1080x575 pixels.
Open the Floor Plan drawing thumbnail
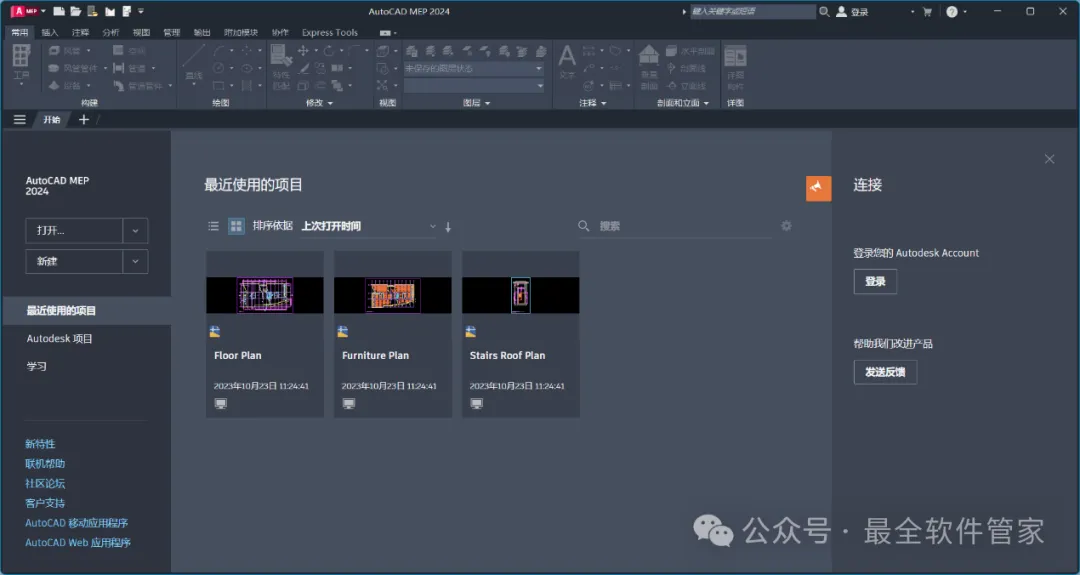tap(264, 295)
